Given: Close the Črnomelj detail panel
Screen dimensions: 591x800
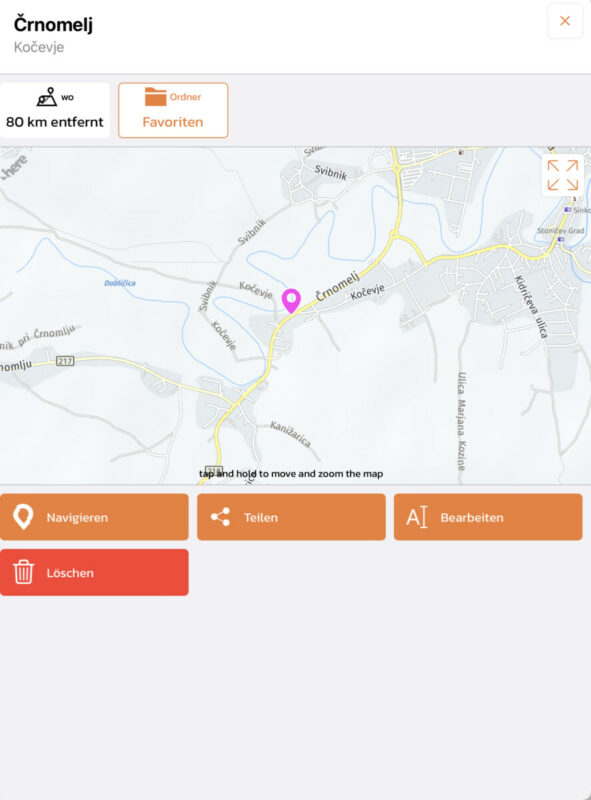Looking at the screenshot, I should pyautogui.click(x=565, y=21).
